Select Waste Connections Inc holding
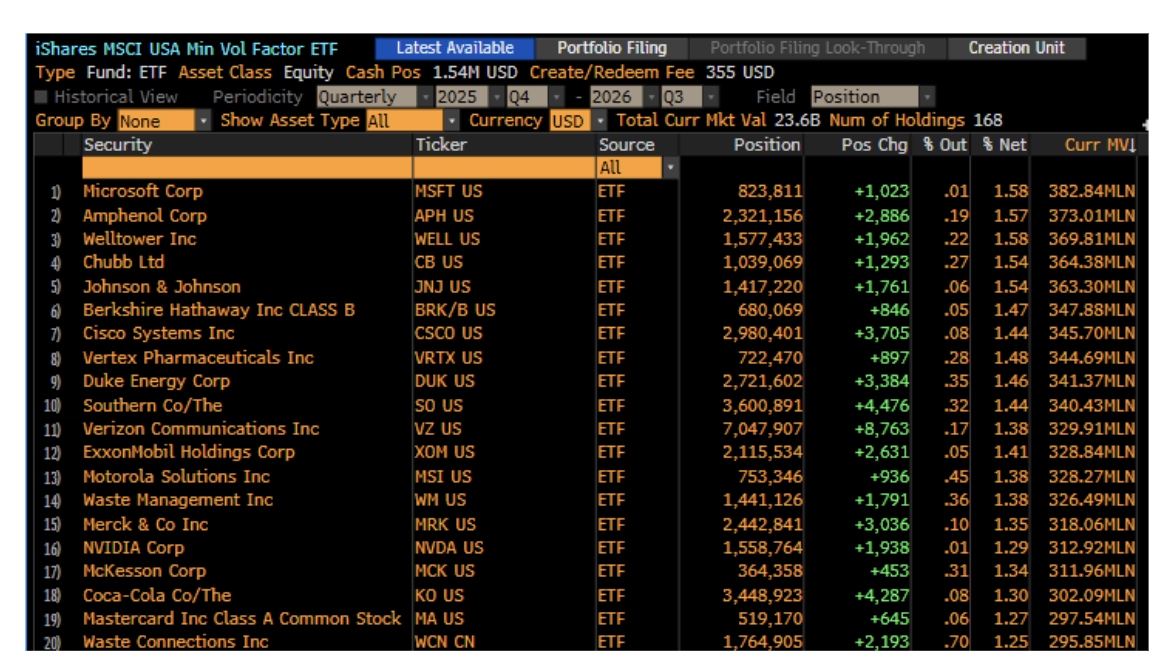 tap(175, 642)
